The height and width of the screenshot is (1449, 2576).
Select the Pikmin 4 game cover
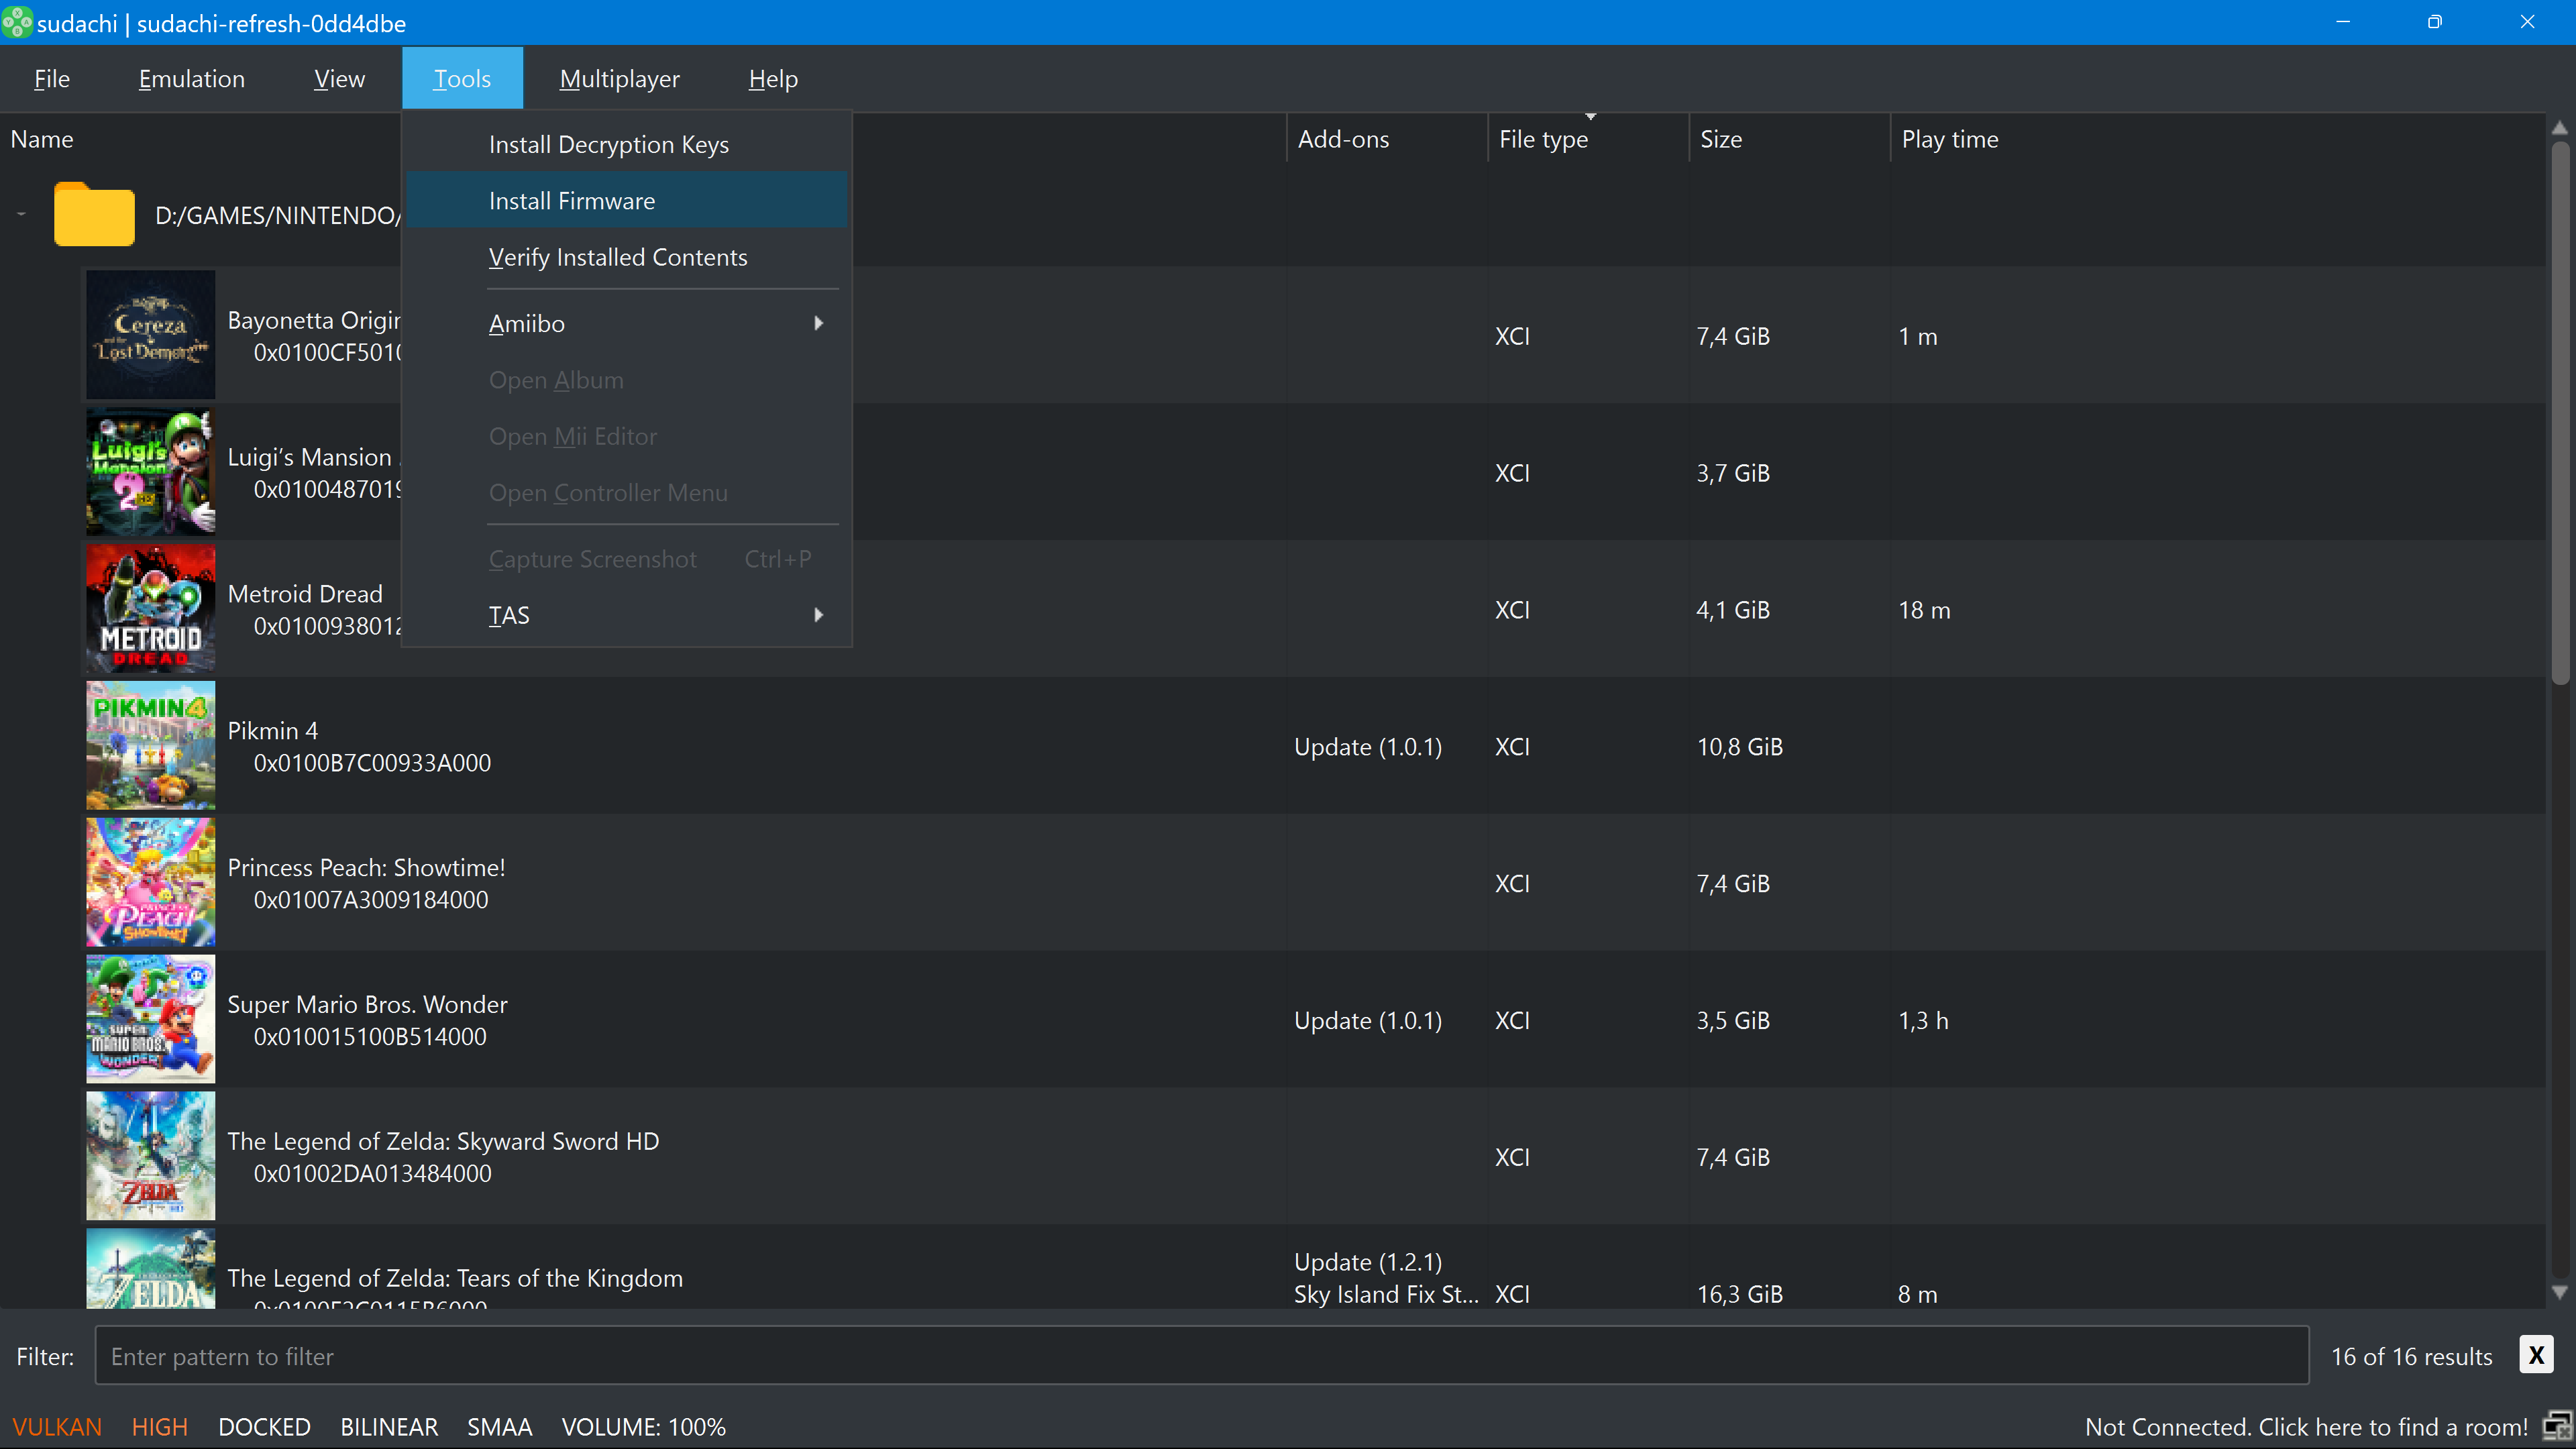tap(150, 746)
